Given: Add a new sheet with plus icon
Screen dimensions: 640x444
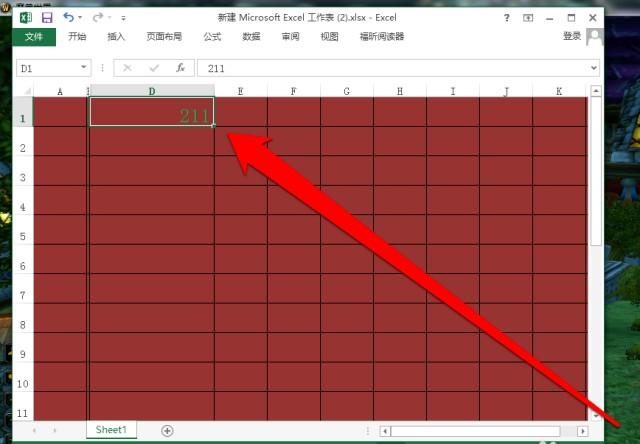Looking at the screenshot, I should pos(167,431).
